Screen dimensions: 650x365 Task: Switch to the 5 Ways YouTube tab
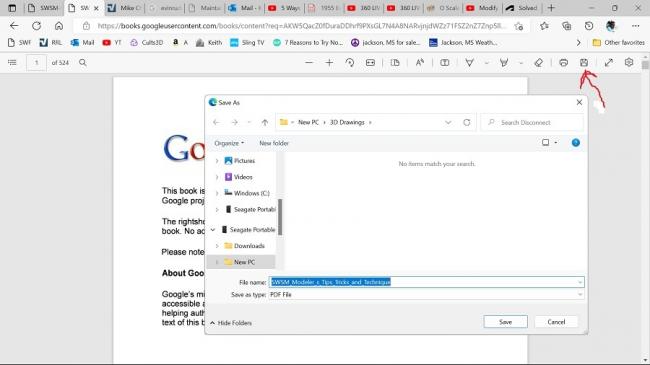tap(285, 8)
